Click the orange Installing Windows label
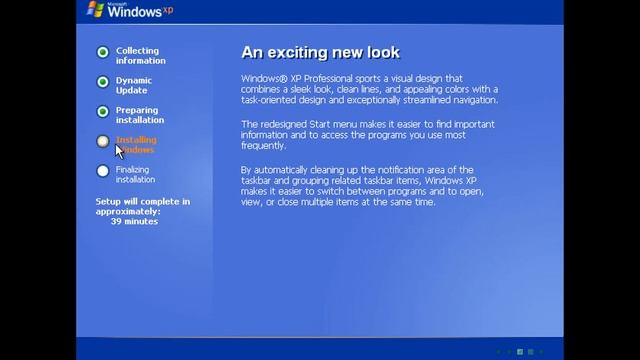 point(136,145)
